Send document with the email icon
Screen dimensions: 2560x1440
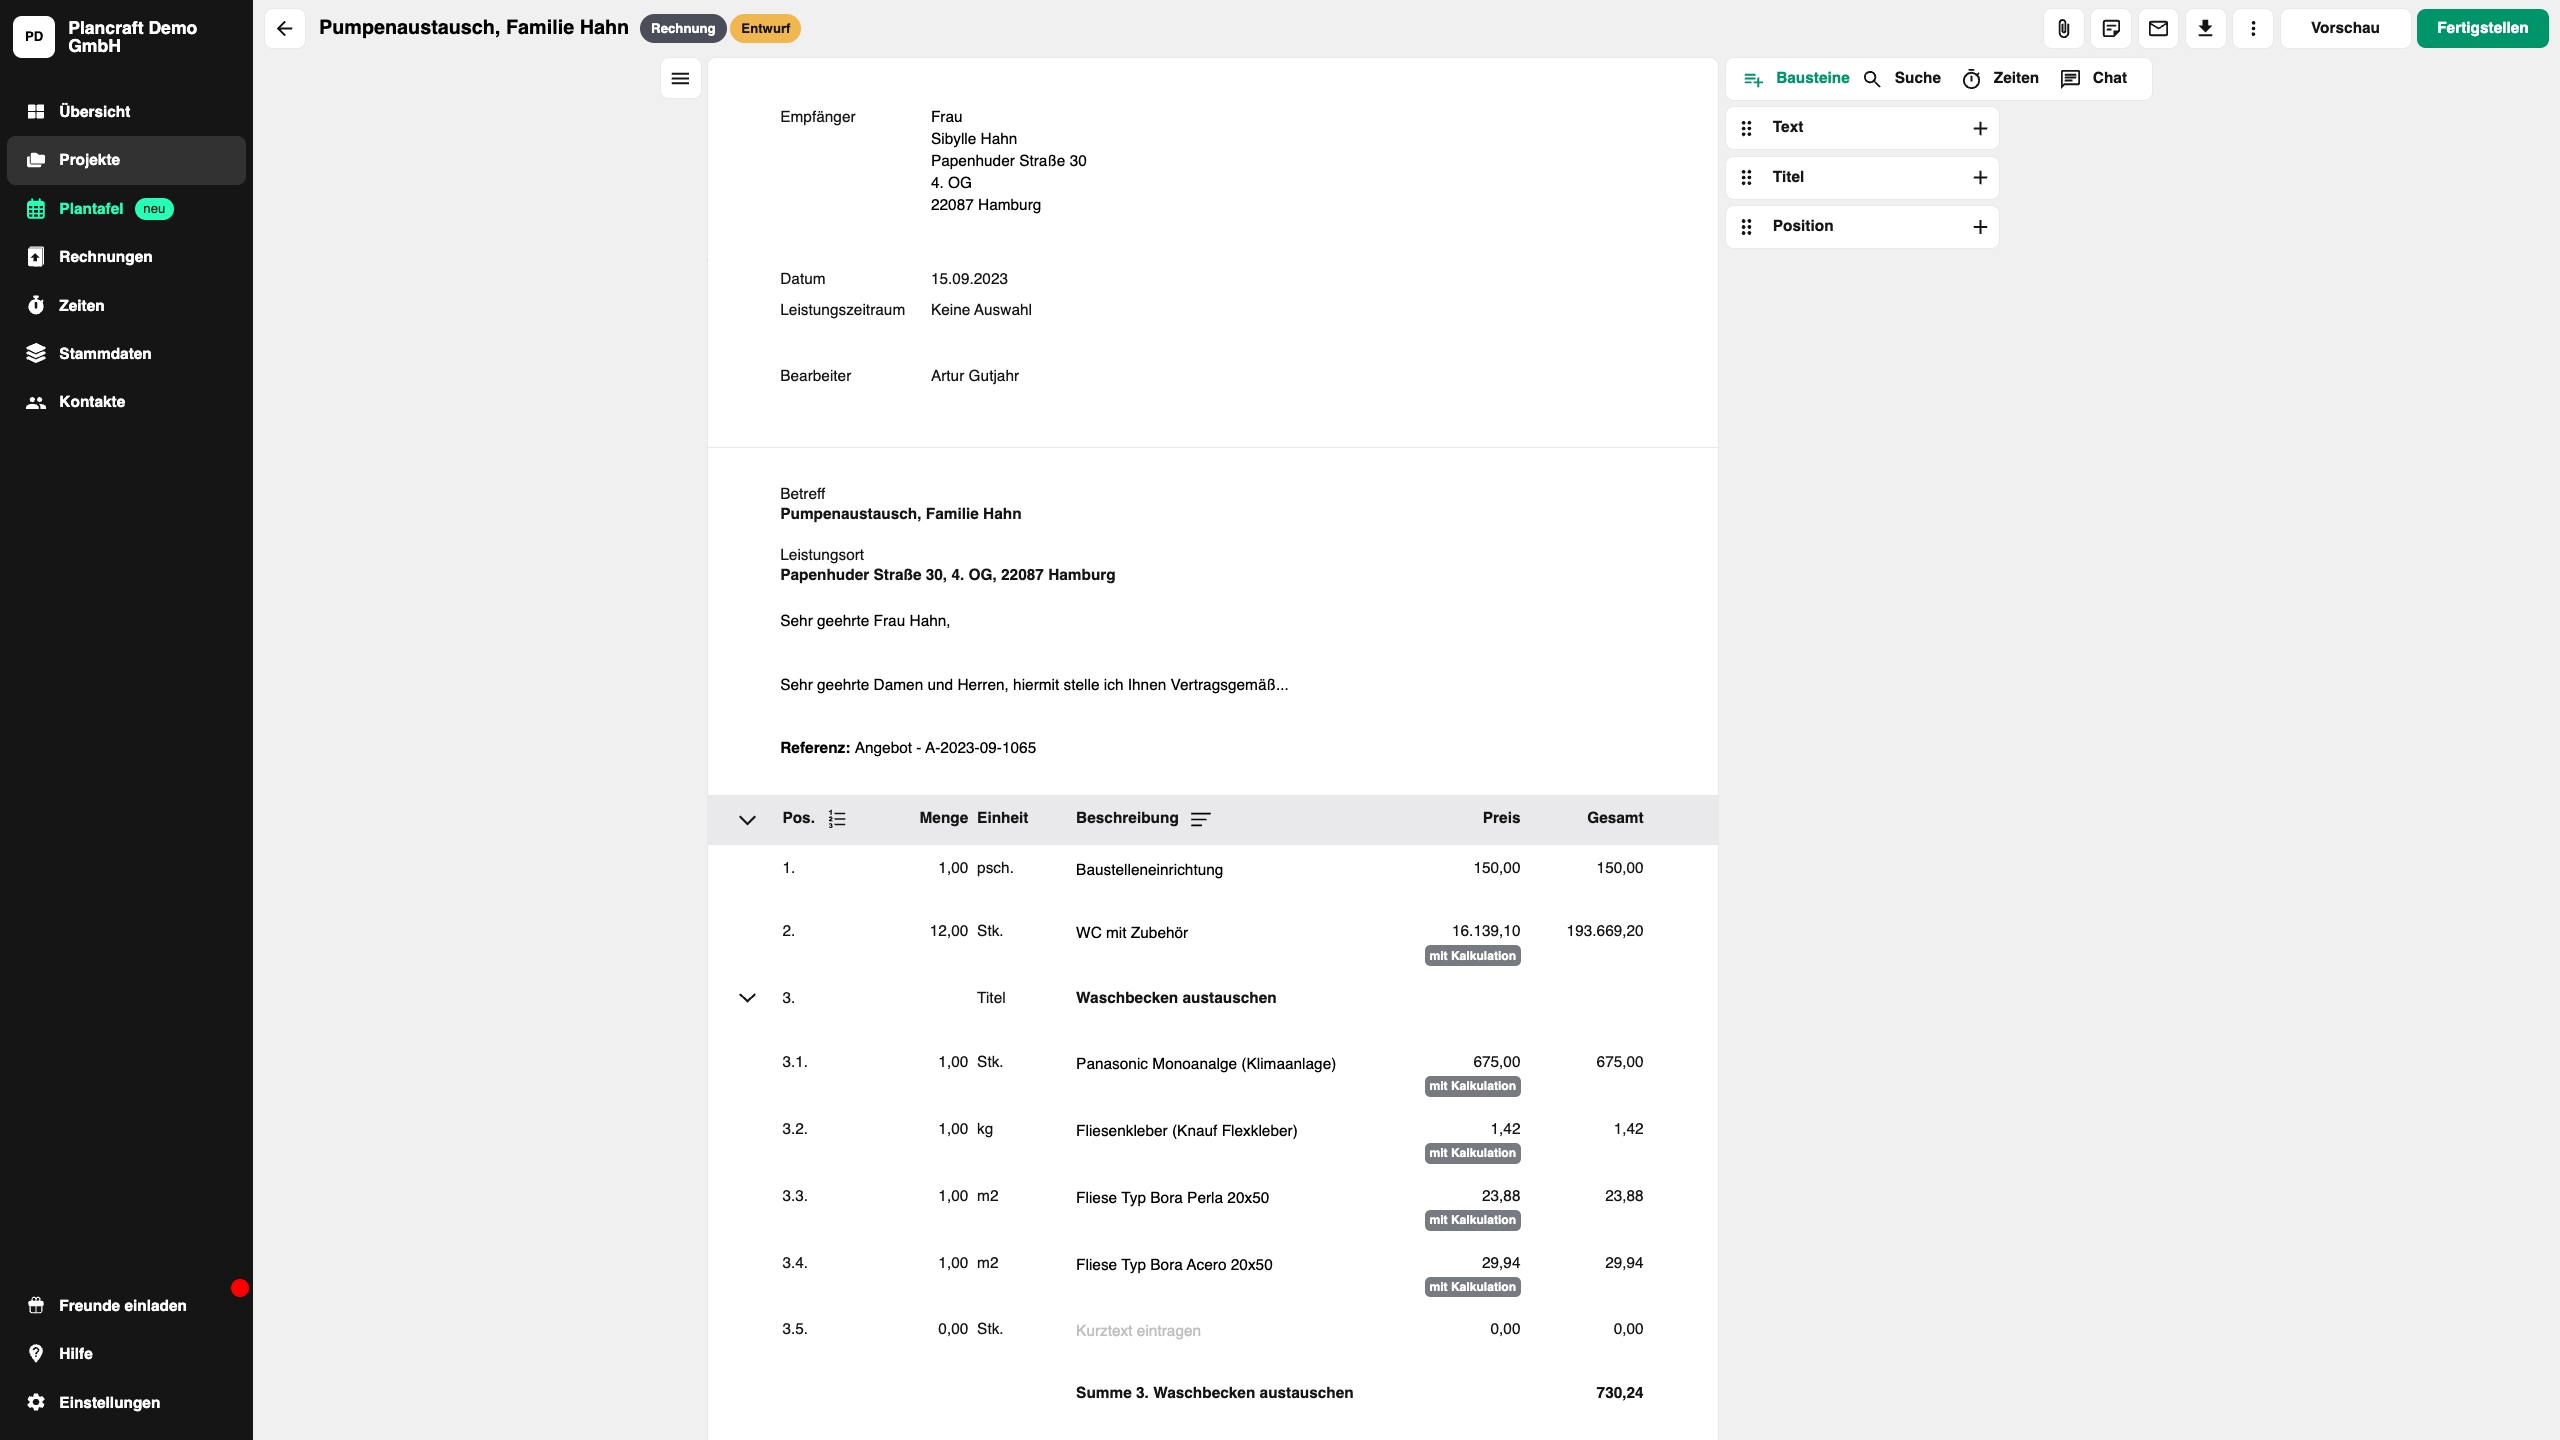point(2158,28)
